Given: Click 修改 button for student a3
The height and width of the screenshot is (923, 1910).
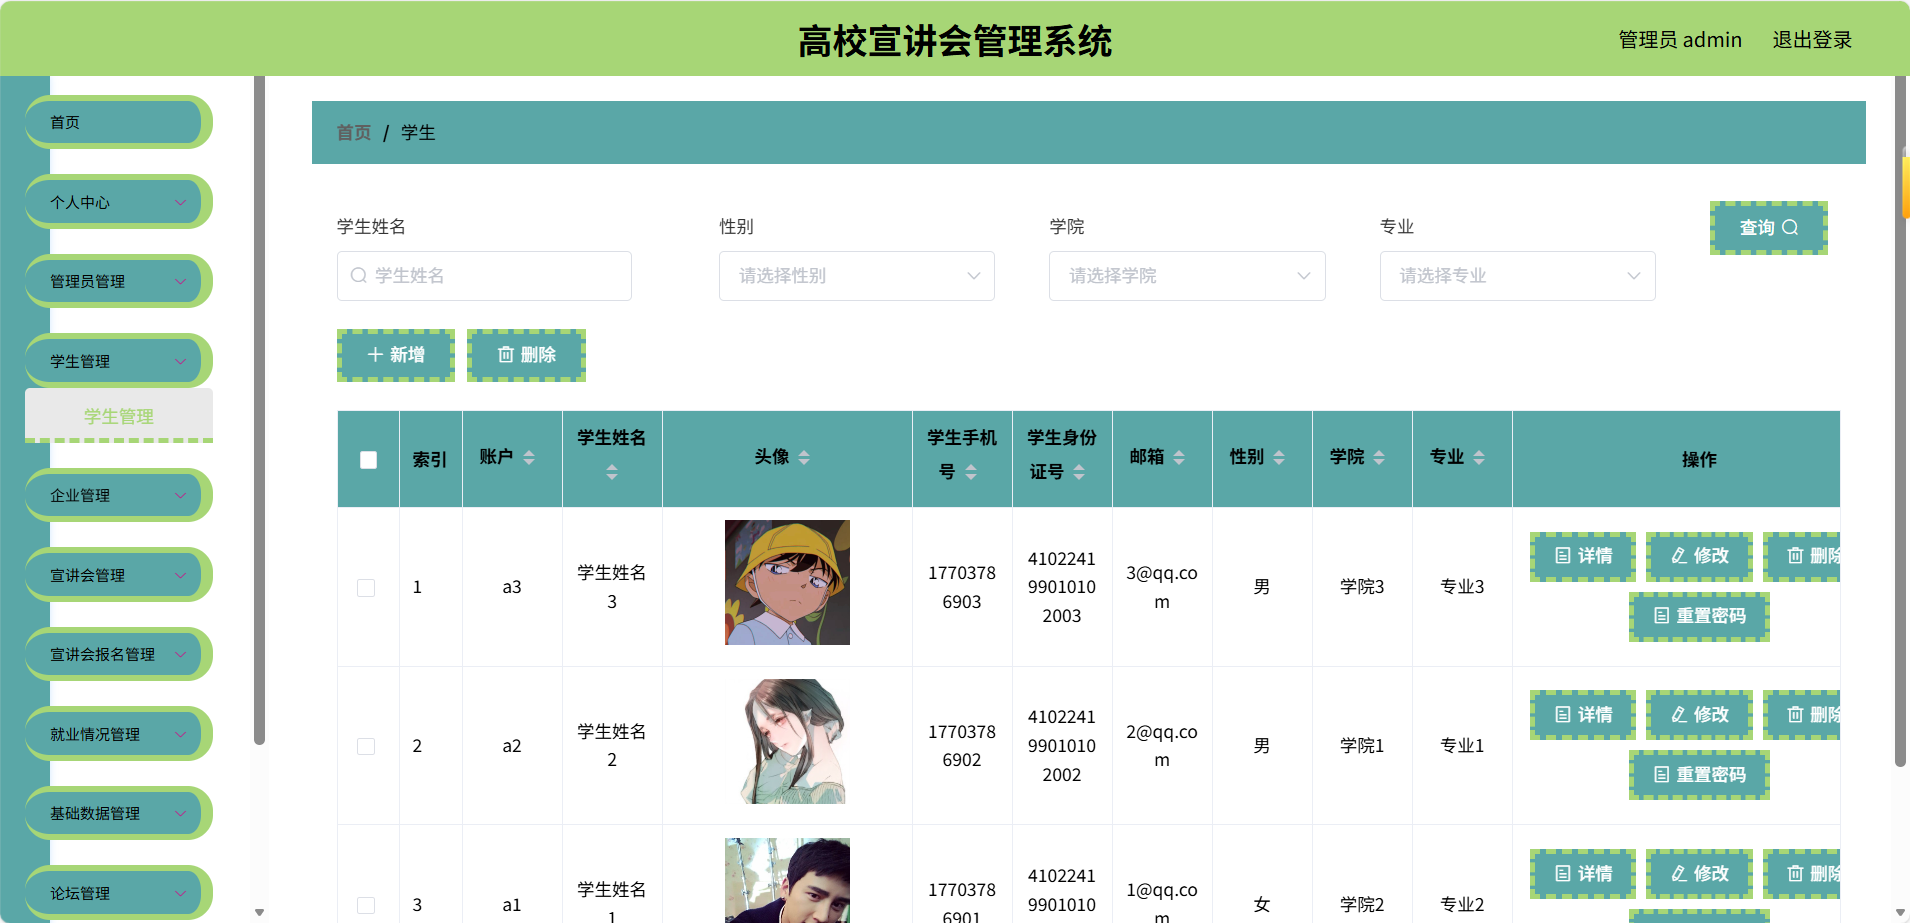Looking at the screenshot, I should (1699, 556).
